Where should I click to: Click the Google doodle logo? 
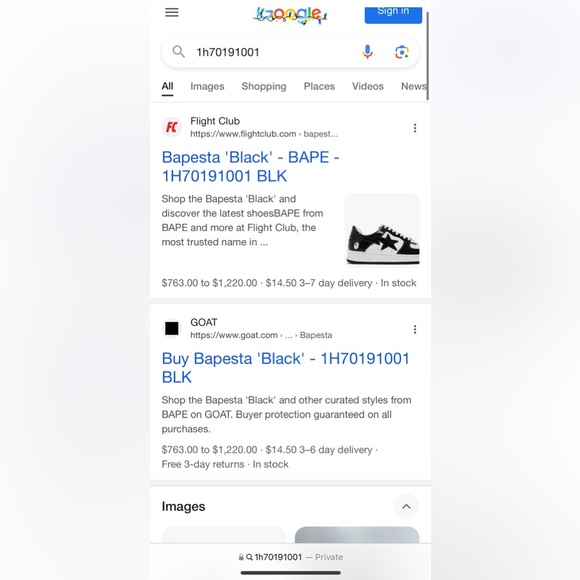coord(290,16)
